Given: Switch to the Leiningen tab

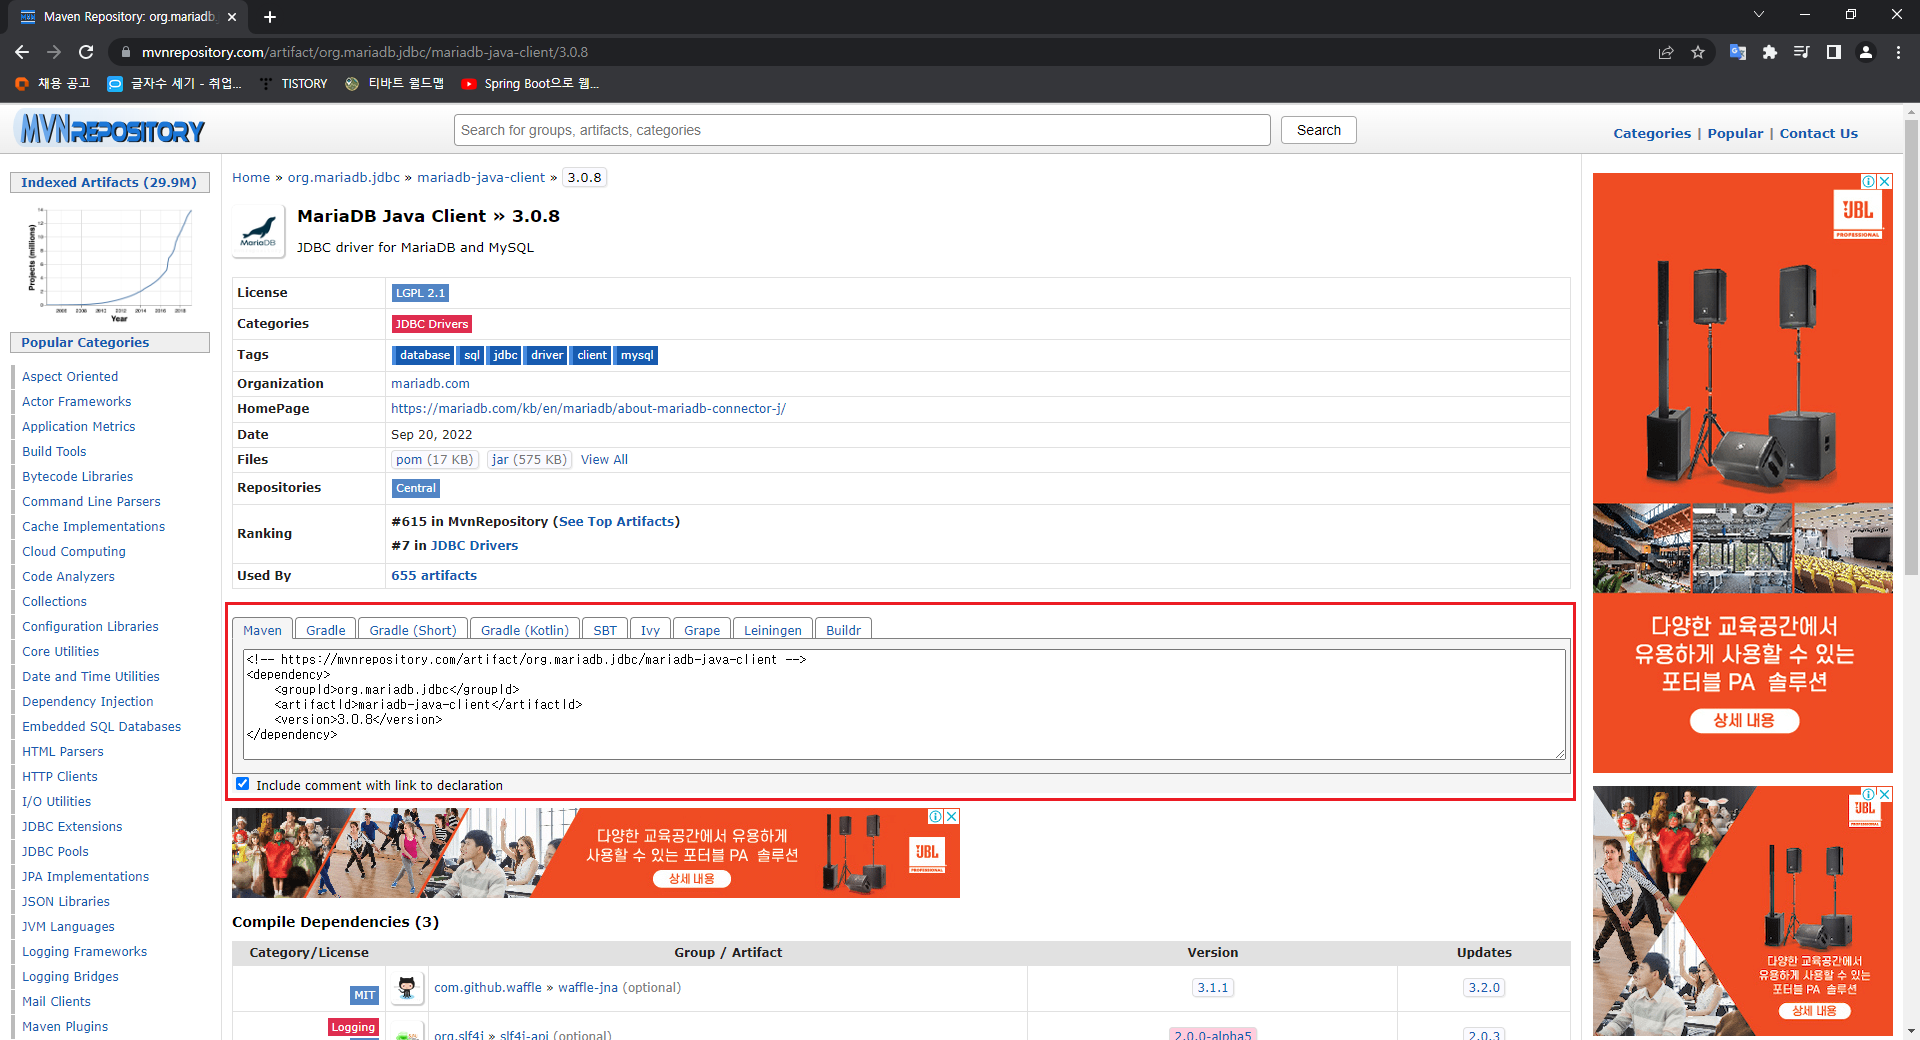Looking at the screenshot, I should (773, 630).
